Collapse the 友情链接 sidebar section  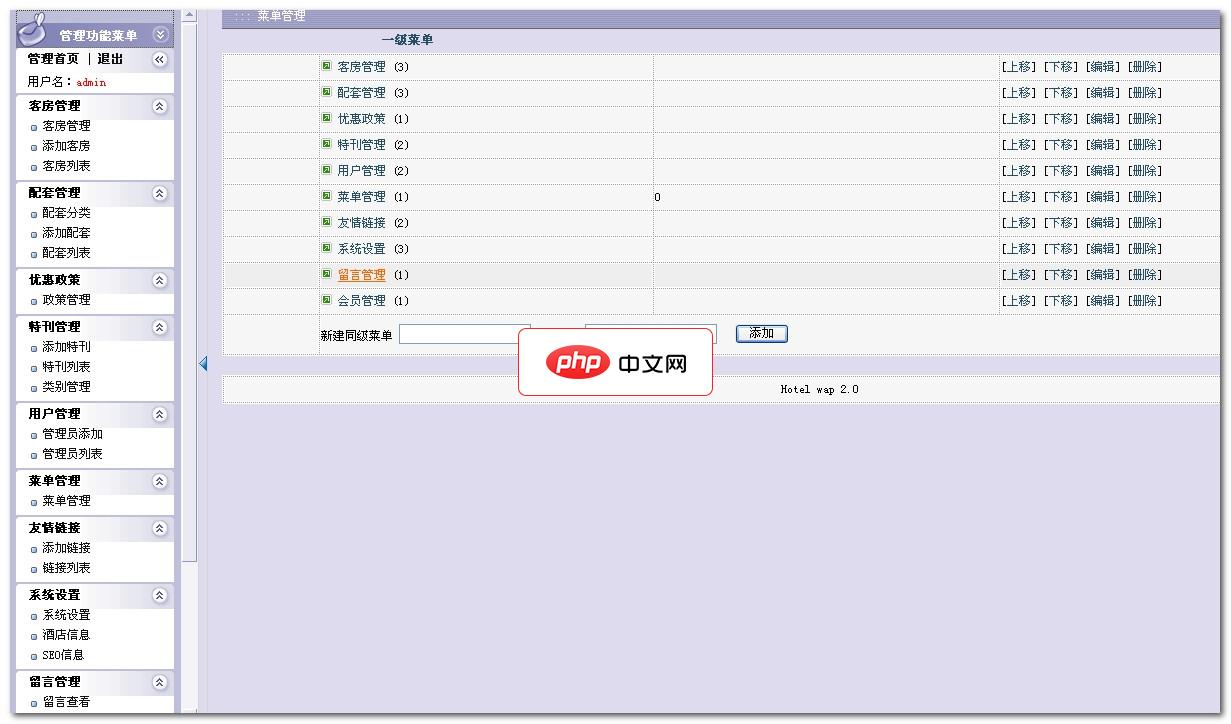click(x=160, y=528)
